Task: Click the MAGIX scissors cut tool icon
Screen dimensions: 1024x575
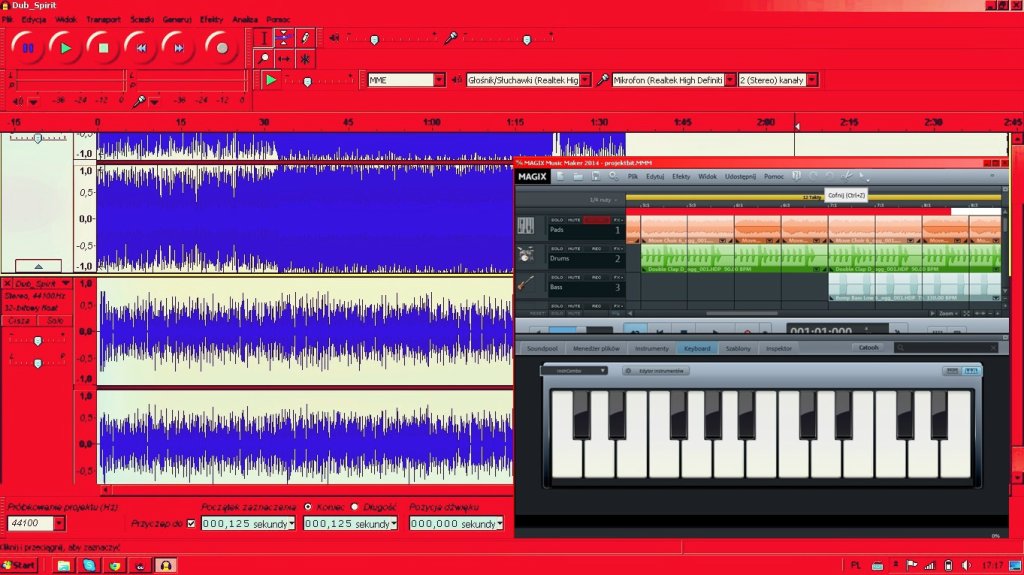Action: [x=846, y=176]
